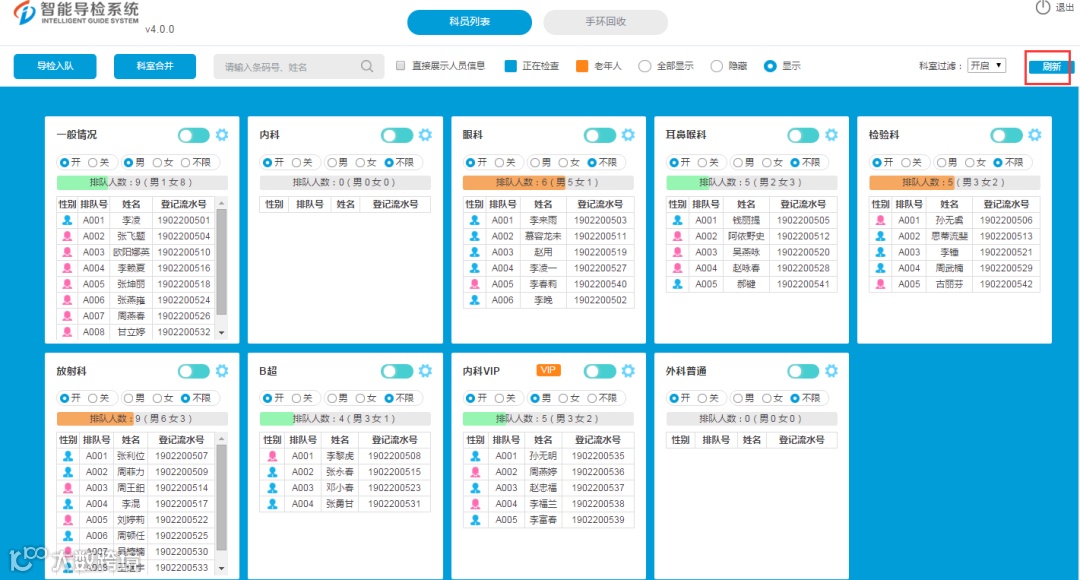
Task: Open settings gear for 外科普通 department
Action: coord(831,371)
